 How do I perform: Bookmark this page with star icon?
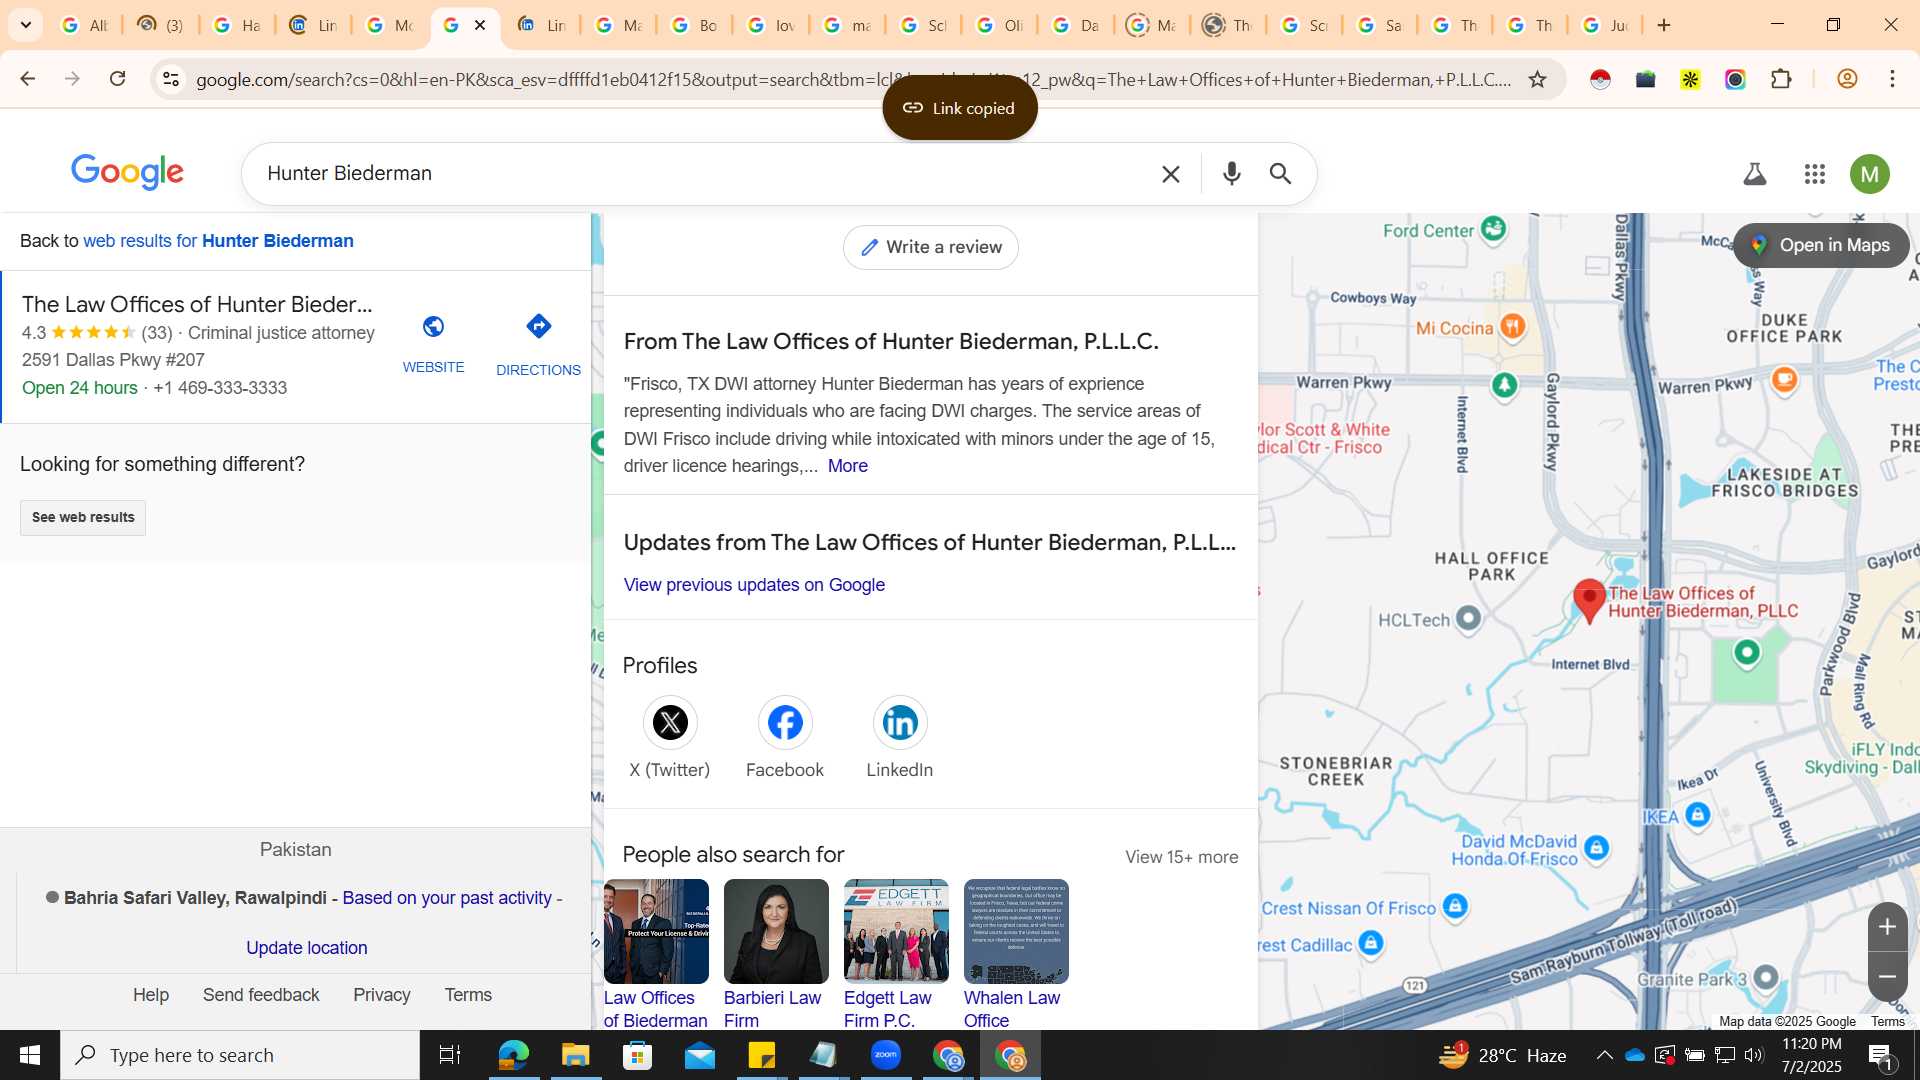[x=1538, y=79]
